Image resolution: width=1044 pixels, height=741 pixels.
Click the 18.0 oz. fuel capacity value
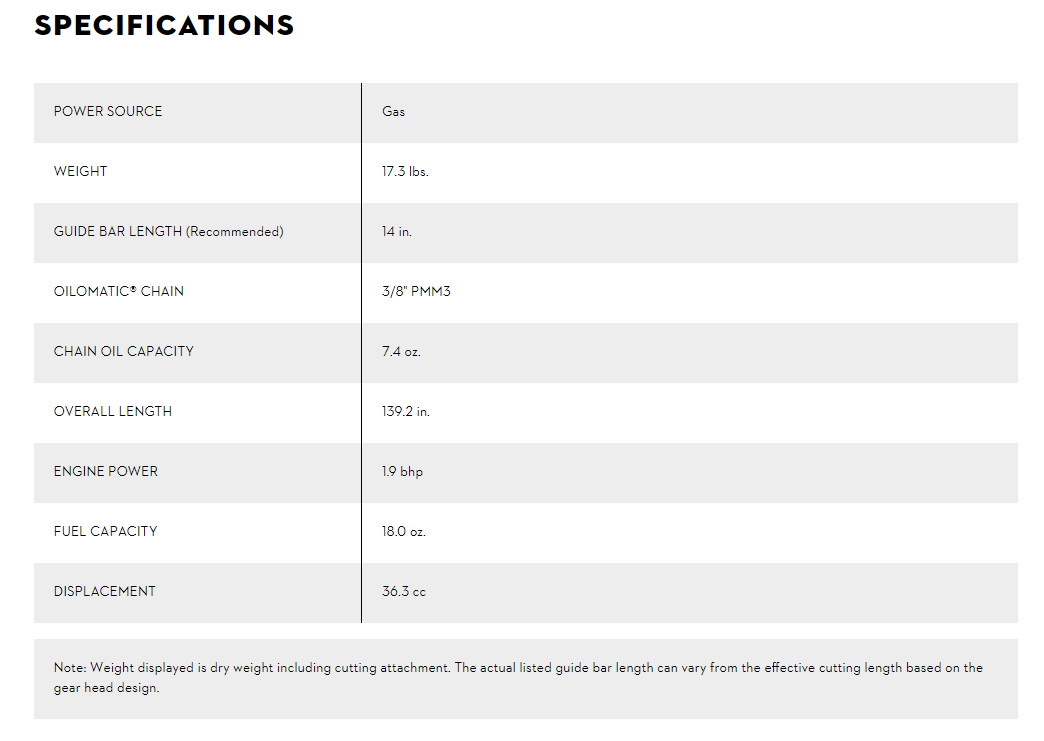404,531
